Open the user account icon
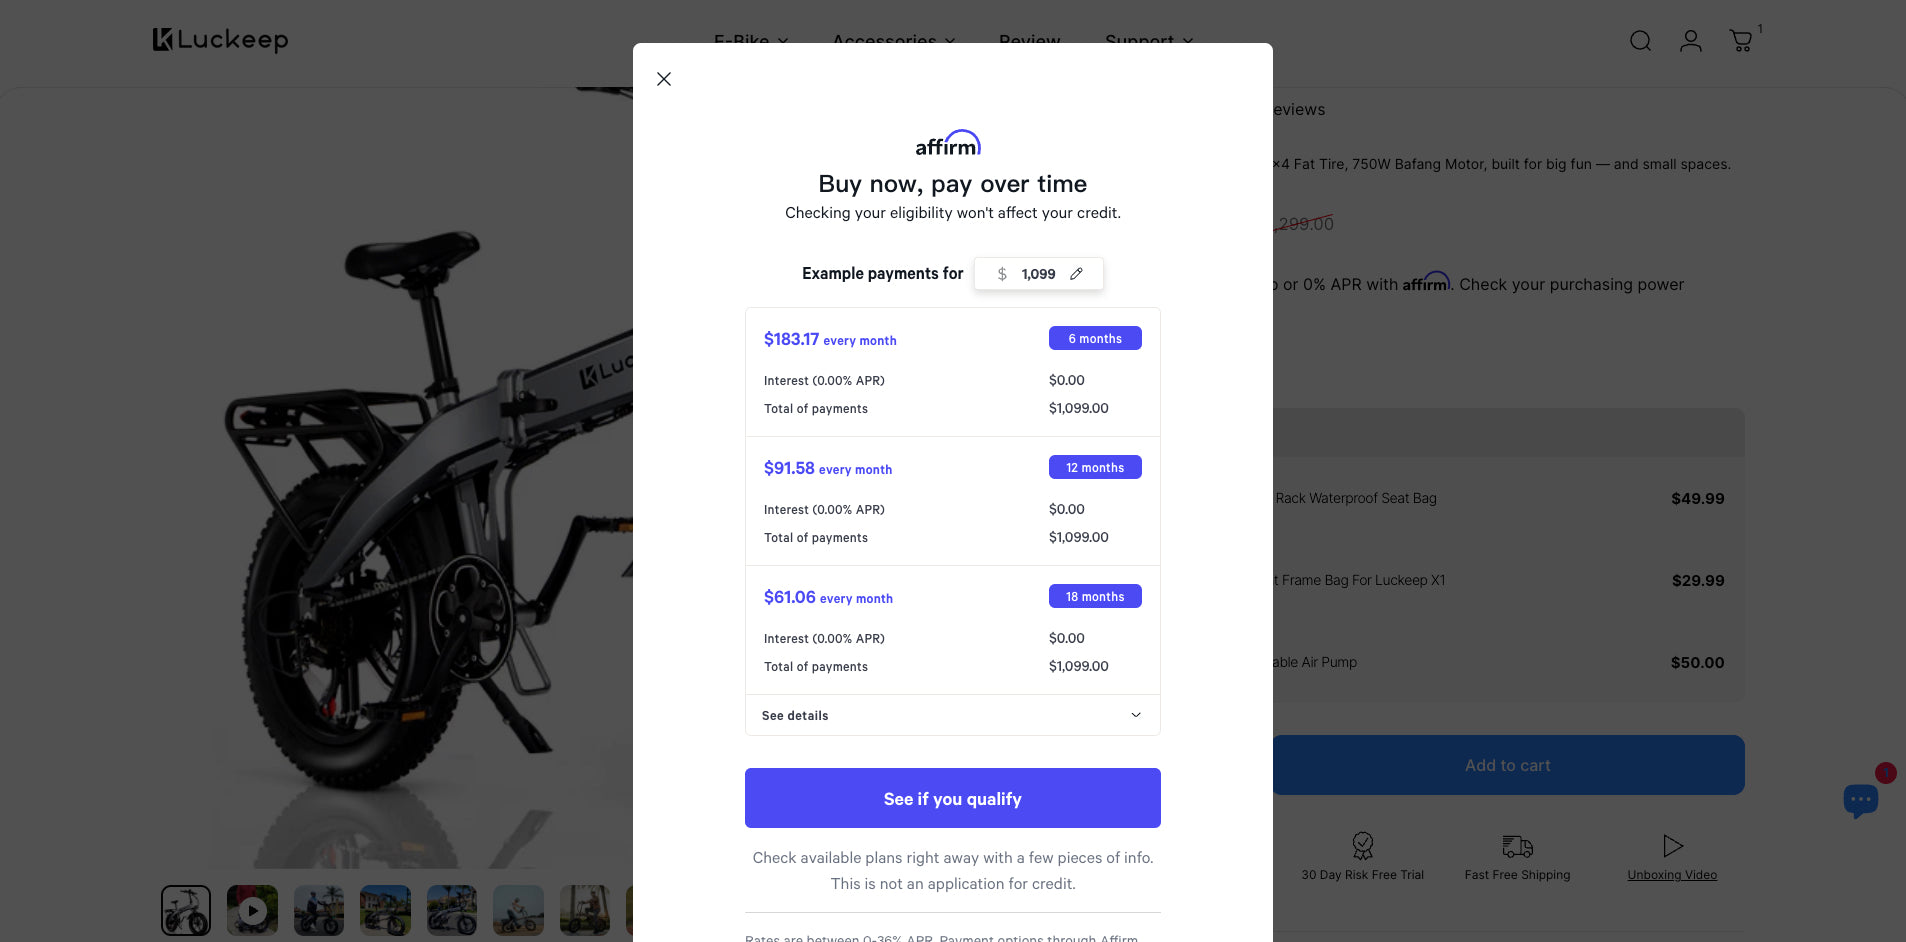 coord(1691,41)
